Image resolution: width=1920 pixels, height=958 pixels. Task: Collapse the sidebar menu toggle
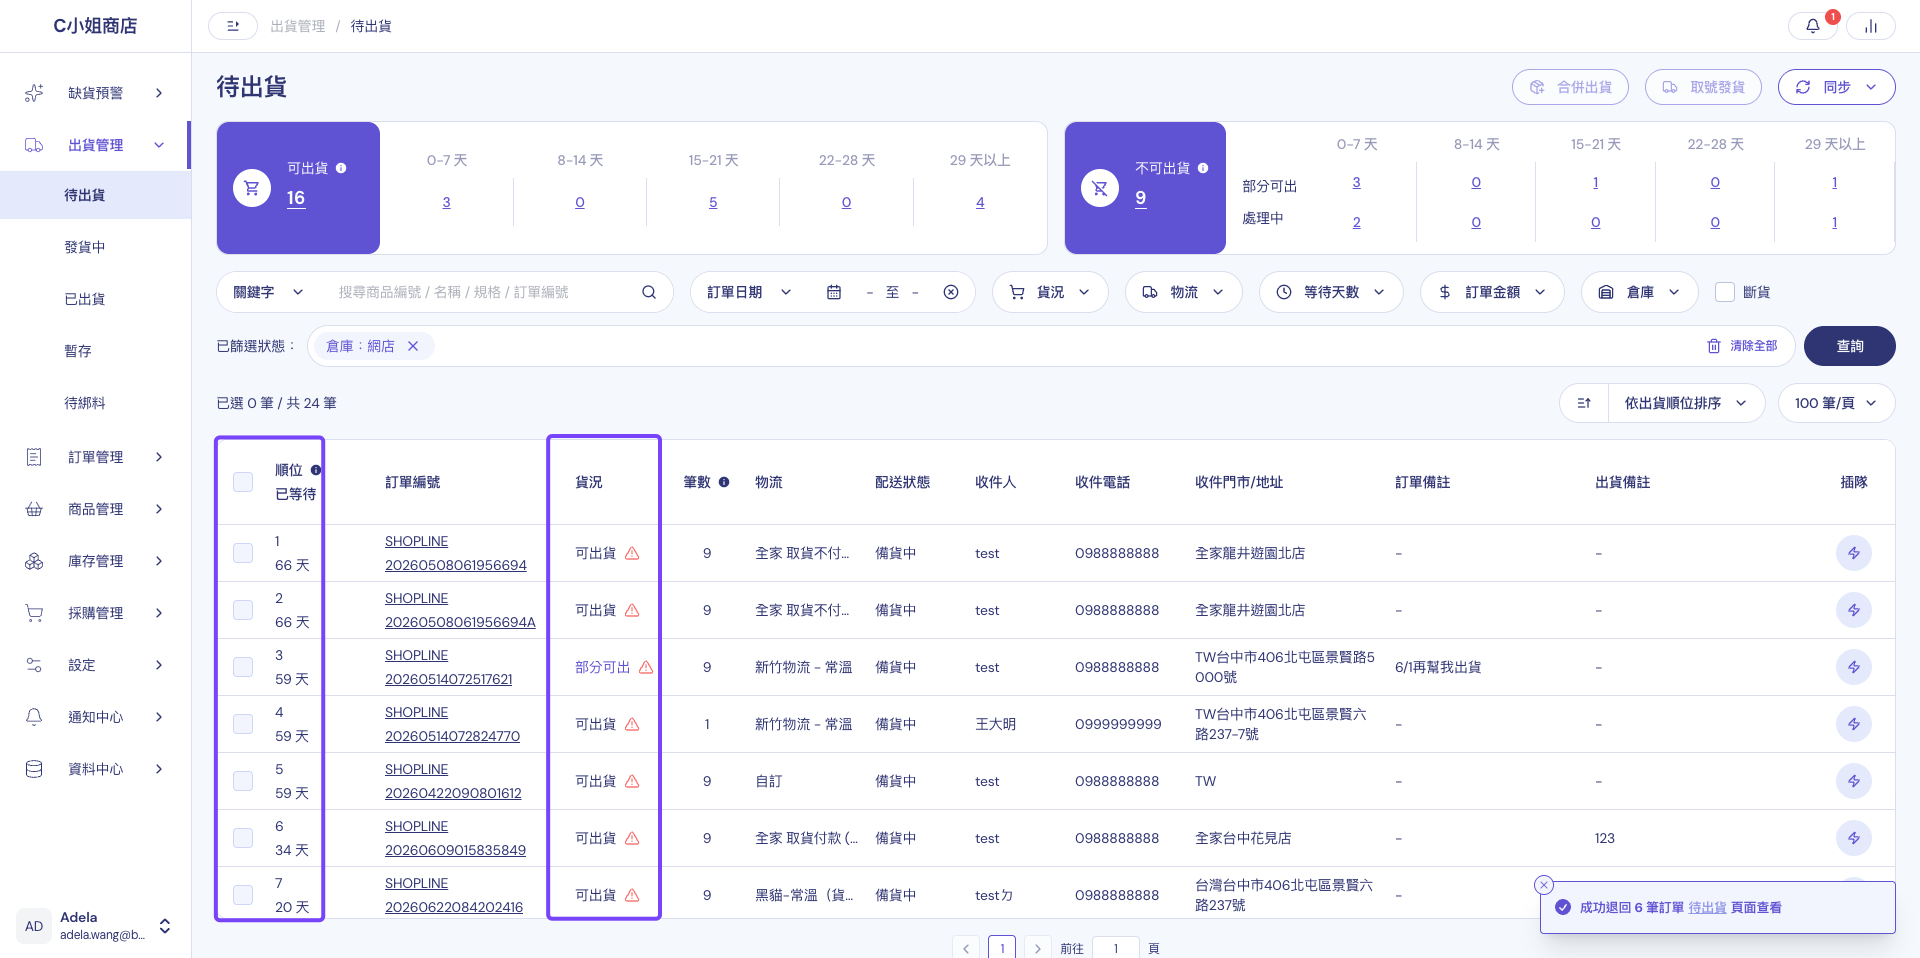tap(233, 26)
